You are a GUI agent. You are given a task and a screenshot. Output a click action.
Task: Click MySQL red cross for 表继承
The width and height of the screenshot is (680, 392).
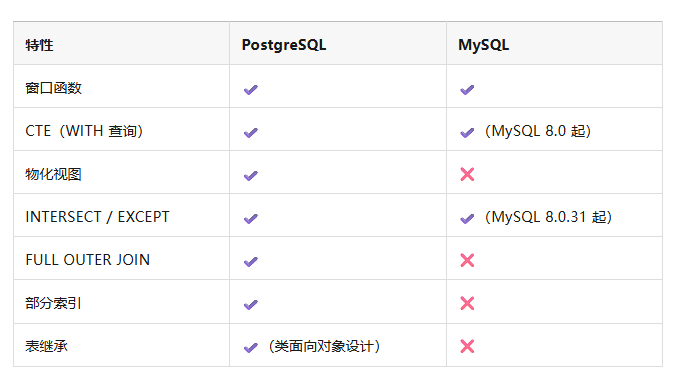click(x=467, y=346)
